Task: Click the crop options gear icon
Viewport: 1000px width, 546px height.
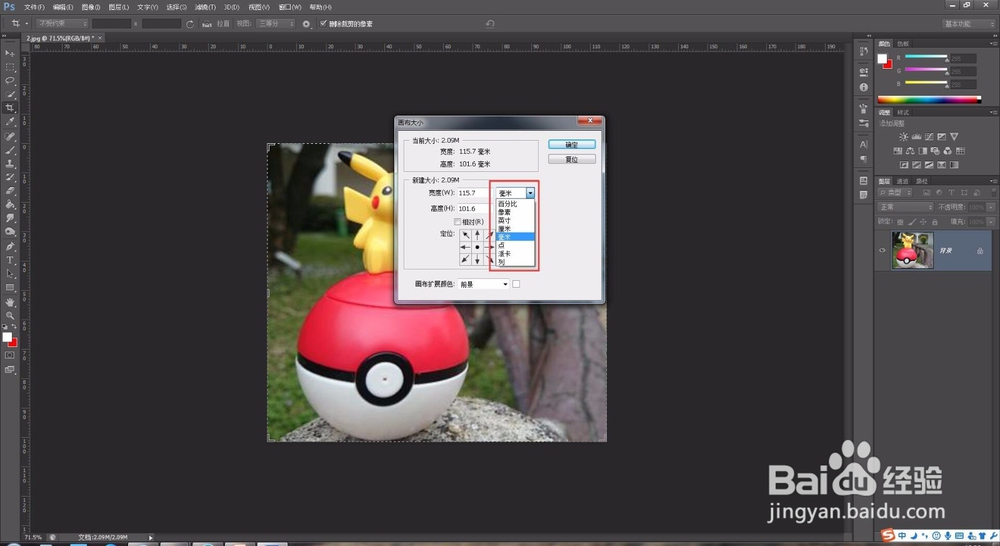Action: click(306, 24)
